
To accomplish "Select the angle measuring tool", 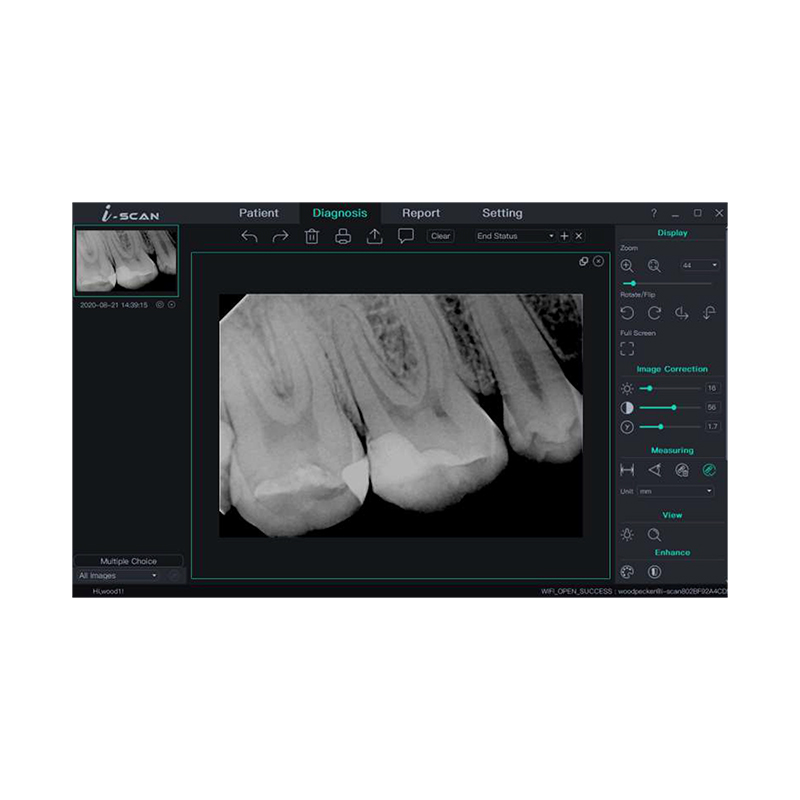I will 654,470.
